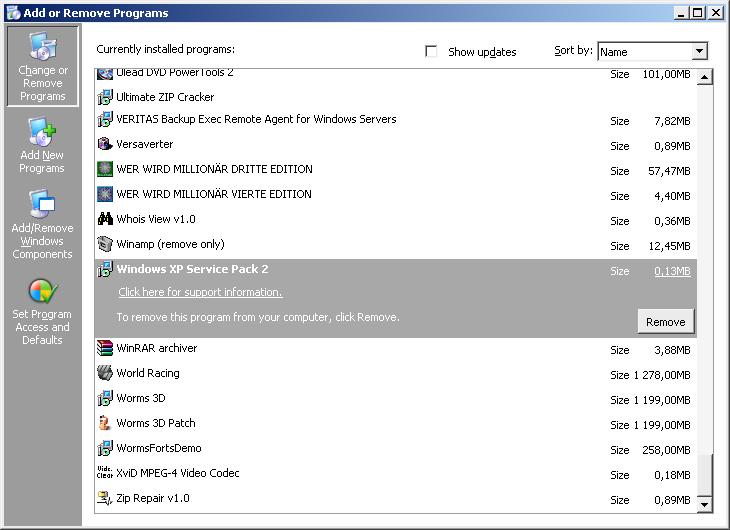730x530 pixels.
Task: Click the Windows XP Service Pack 2 icon
Action: pos(105,269)
